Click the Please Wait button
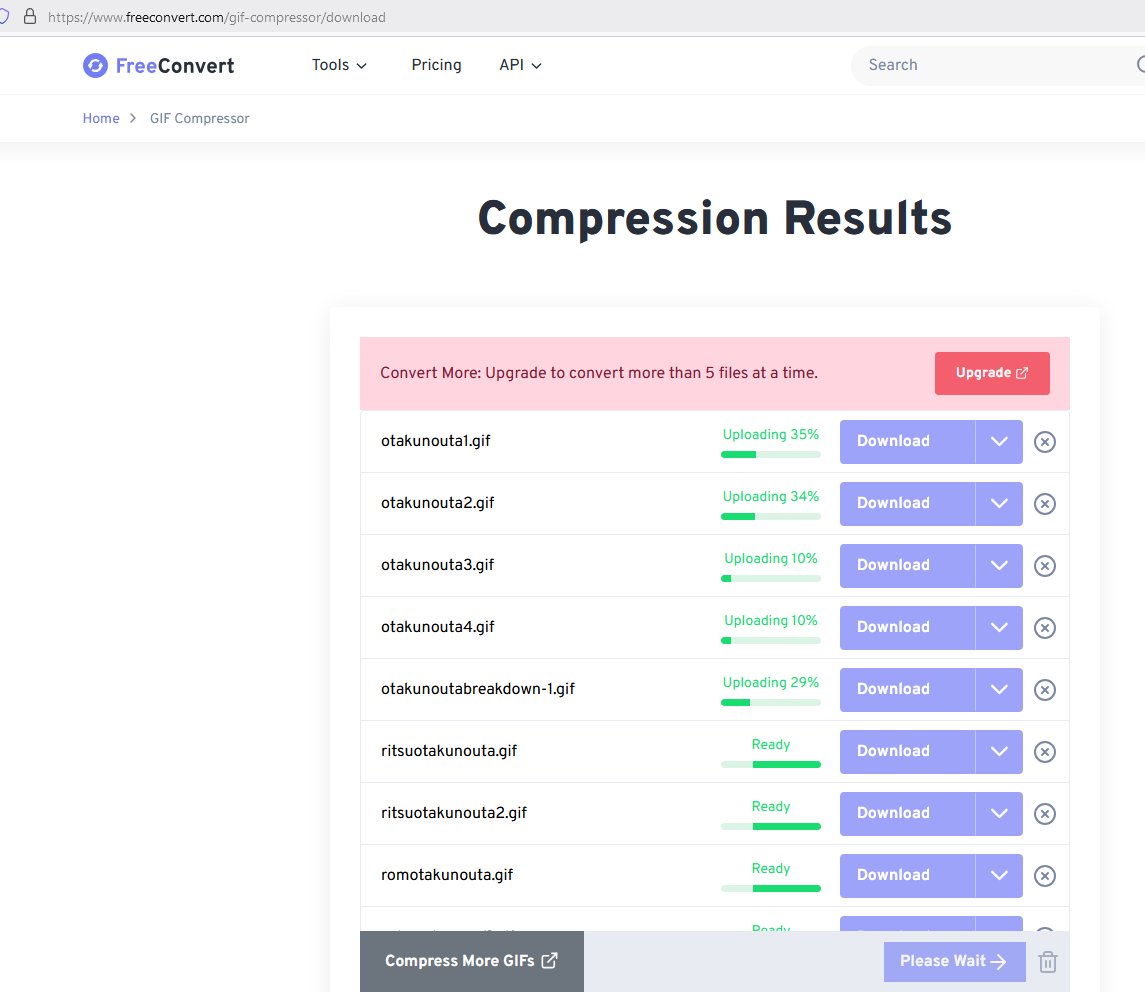The image size is (1145, 992). click(954, 961)
